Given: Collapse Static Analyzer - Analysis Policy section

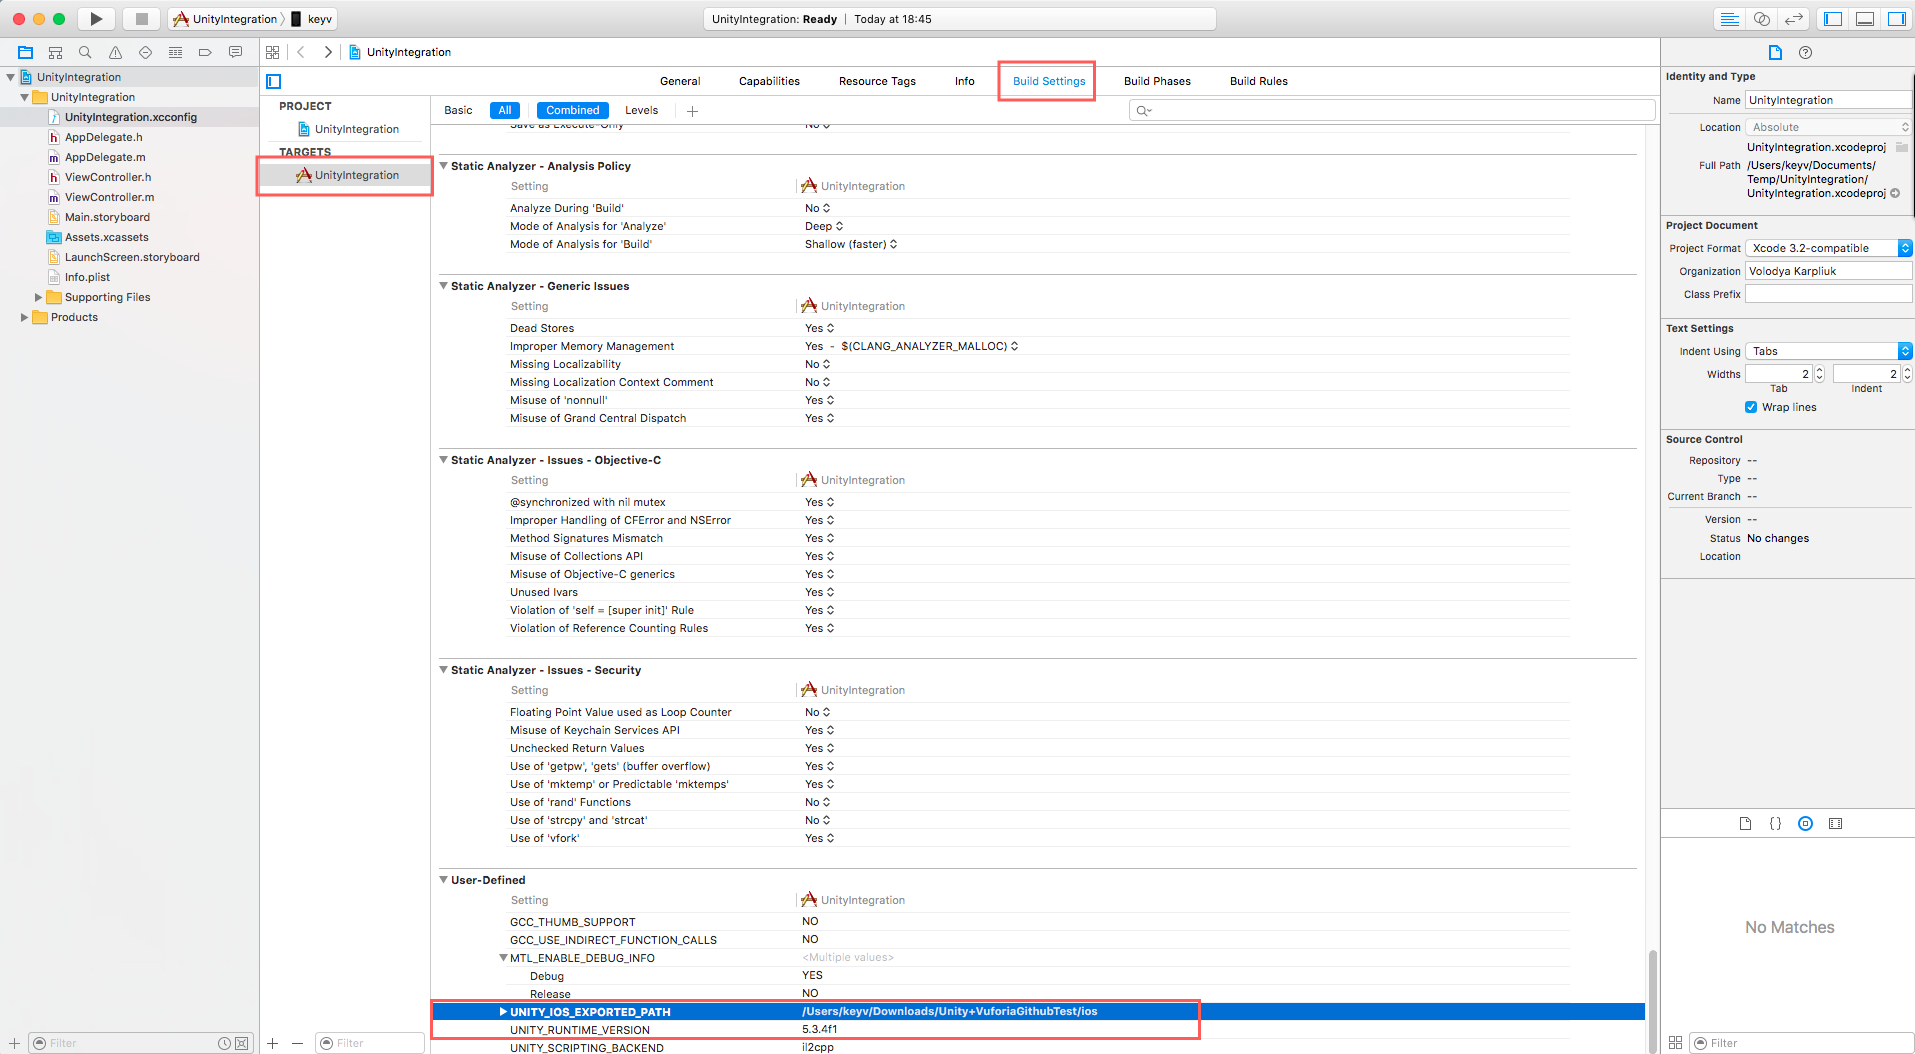Looking at the screenshot, I should point(444,166).
